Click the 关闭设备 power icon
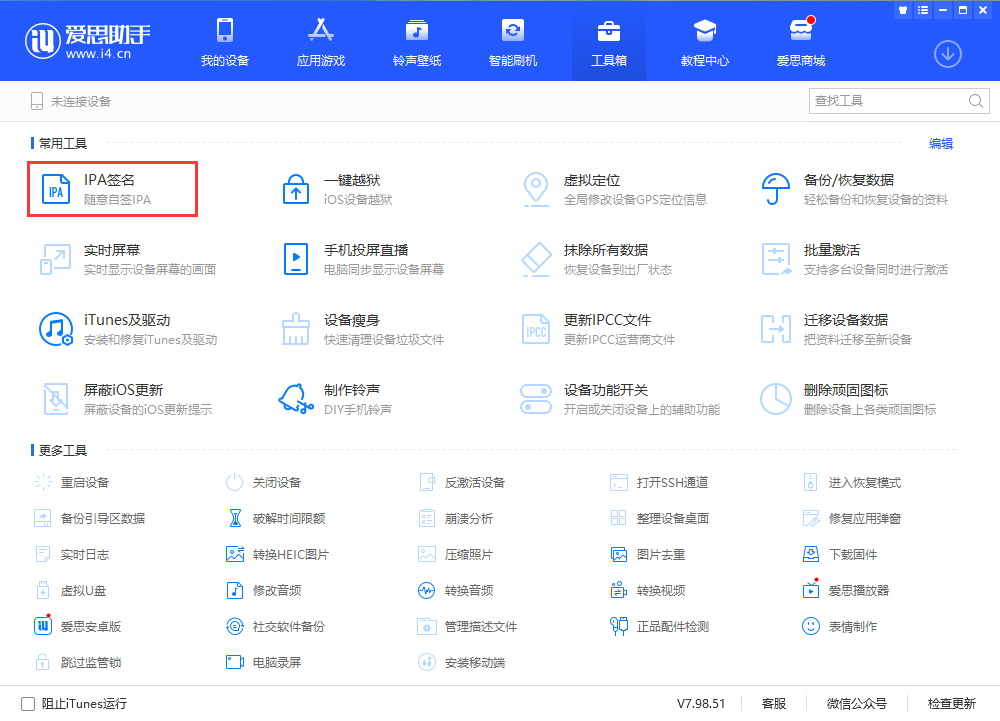This screenshot has width=1000, height=721. [235, 483]
